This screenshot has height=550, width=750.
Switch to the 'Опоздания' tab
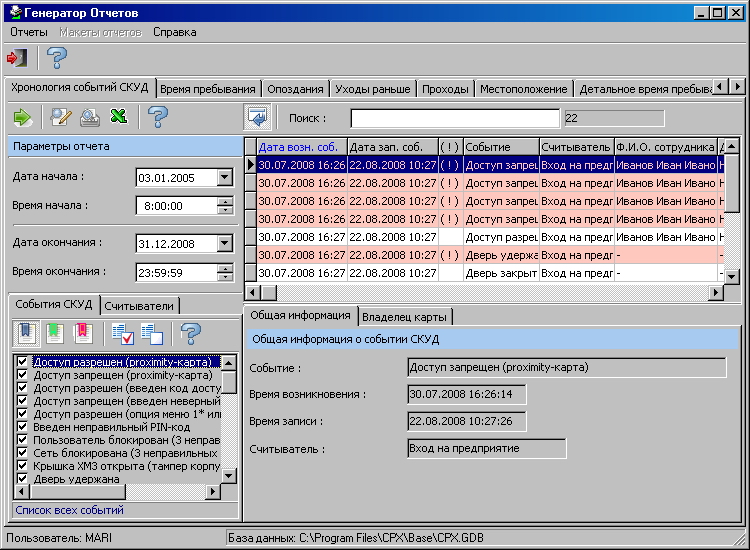(x=296, y=89)
